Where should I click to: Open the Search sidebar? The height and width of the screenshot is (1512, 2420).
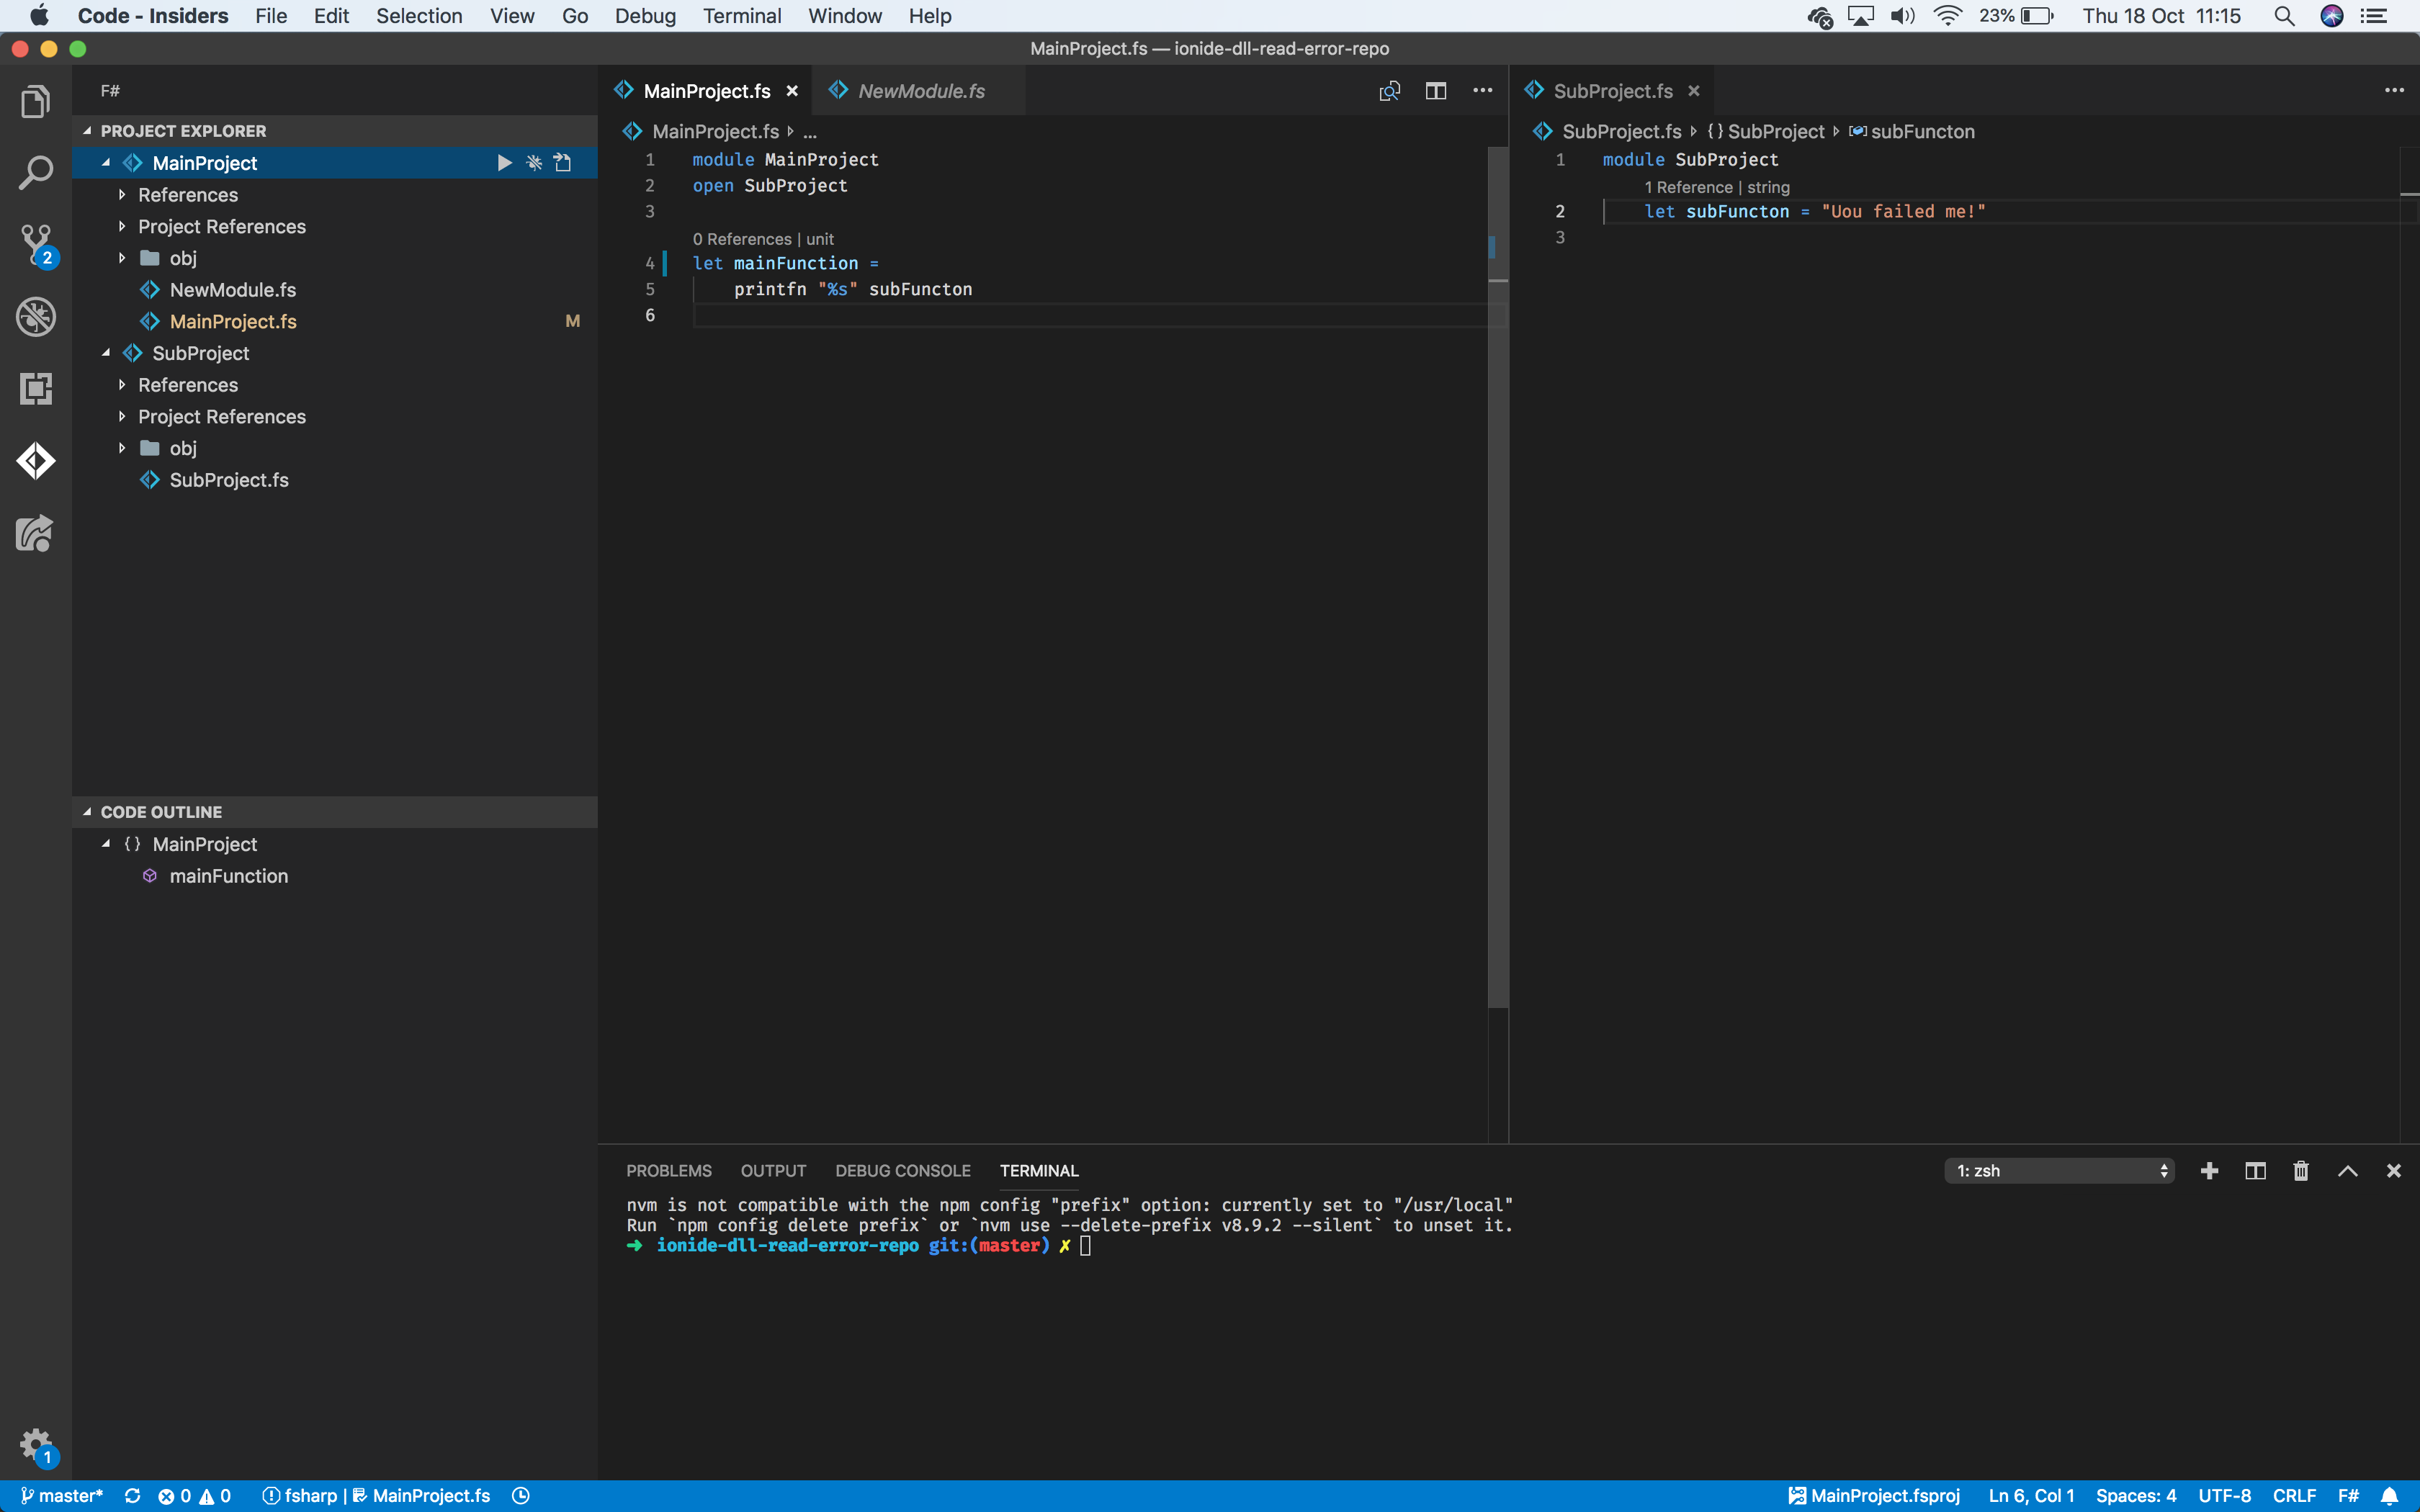click(36, 172)
